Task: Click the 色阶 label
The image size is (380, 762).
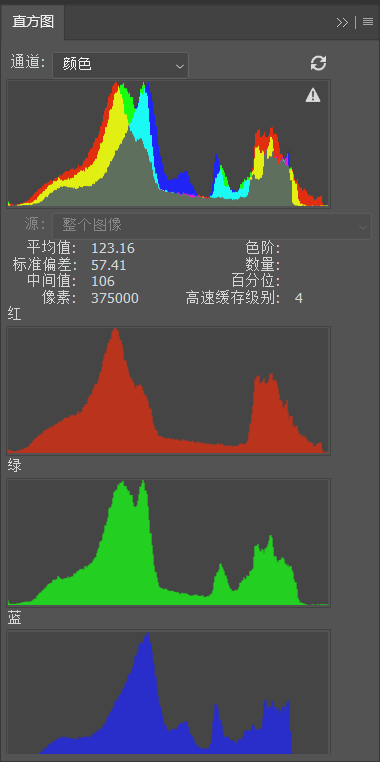Action: pos(263,248)
